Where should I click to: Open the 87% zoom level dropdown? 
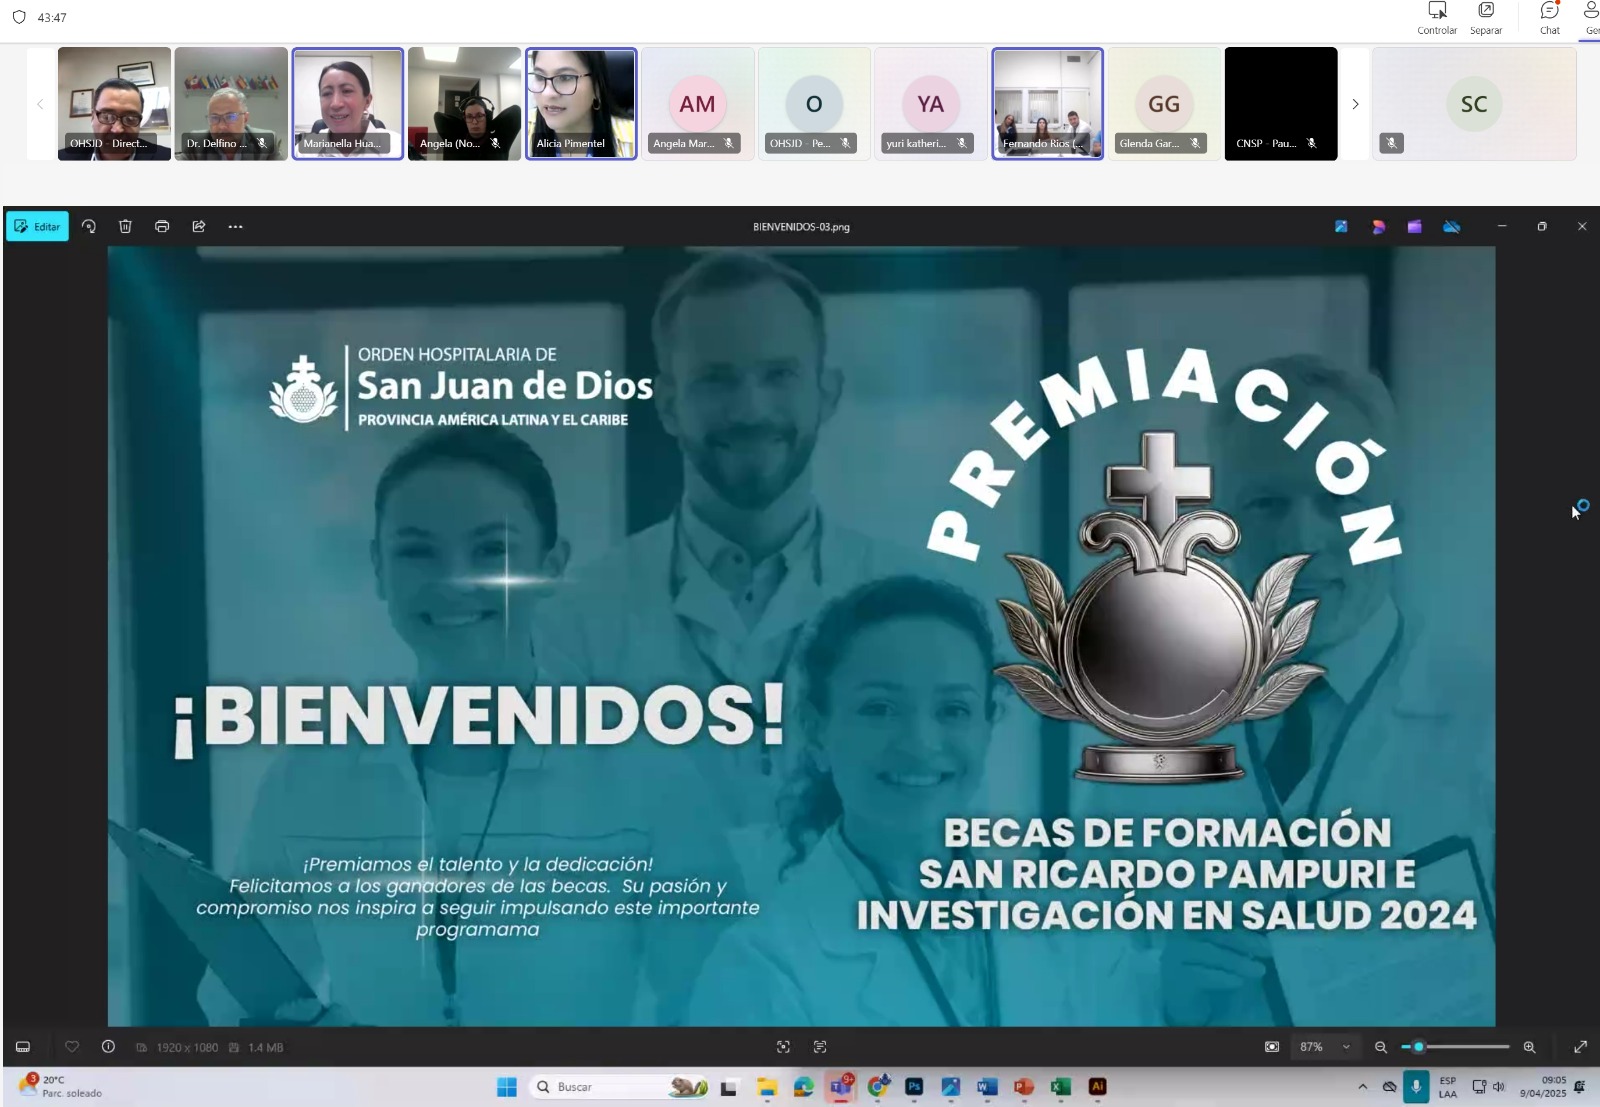[1325, 1047]
